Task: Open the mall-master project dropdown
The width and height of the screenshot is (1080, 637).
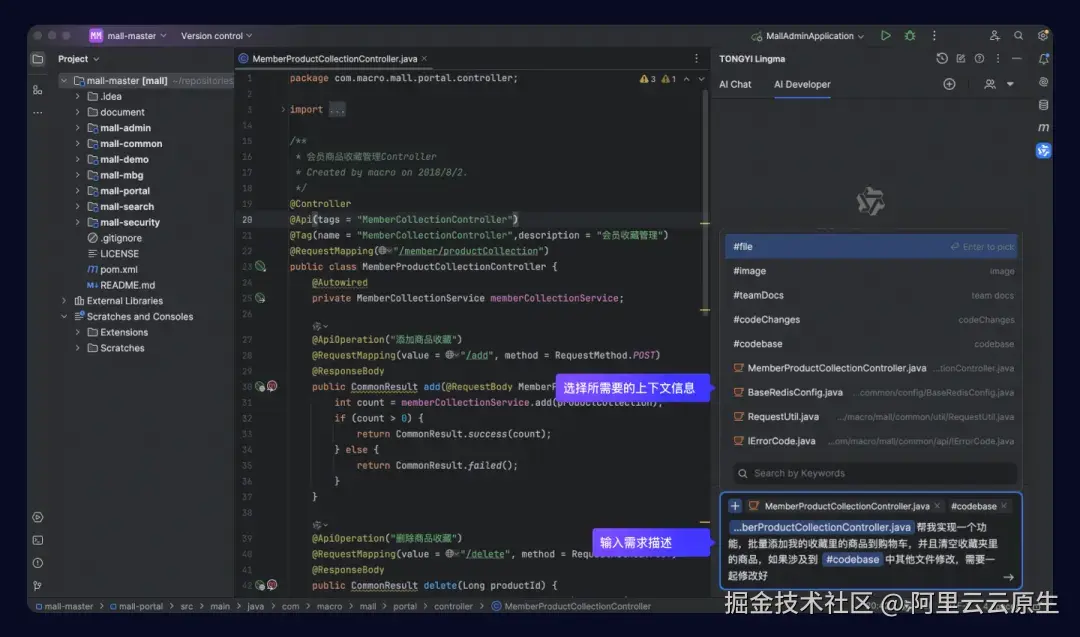Action: coord(128,36)
